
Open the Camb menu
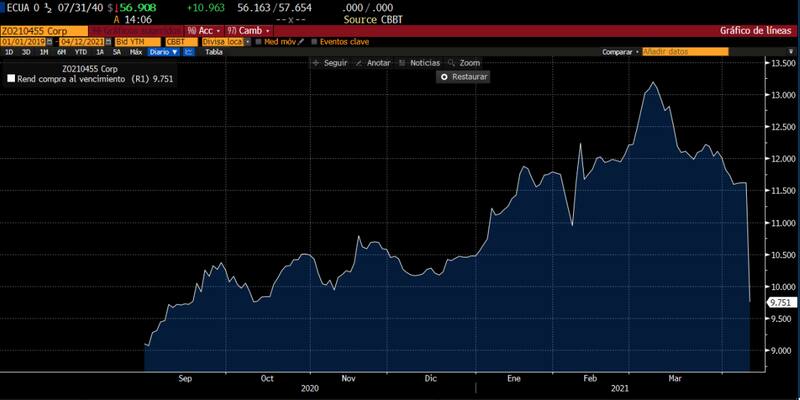(248, 30)
